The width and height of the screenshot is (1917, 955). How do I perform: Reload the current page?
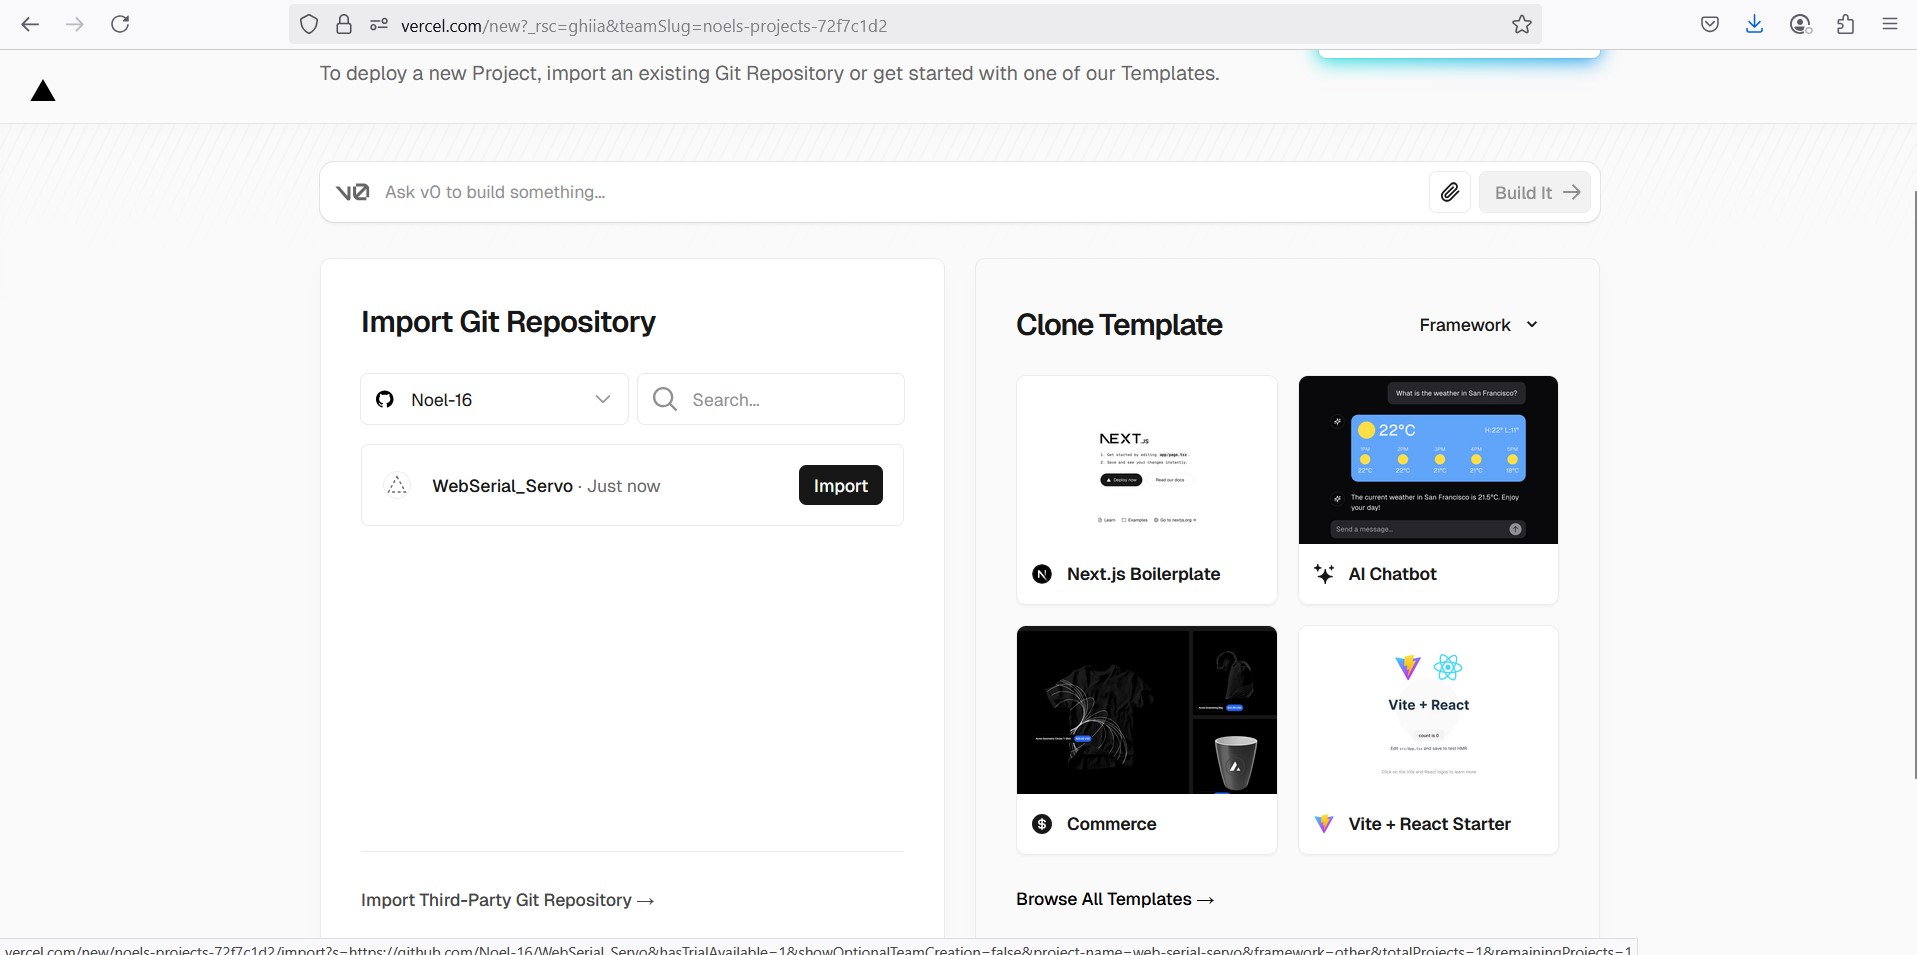120,24
